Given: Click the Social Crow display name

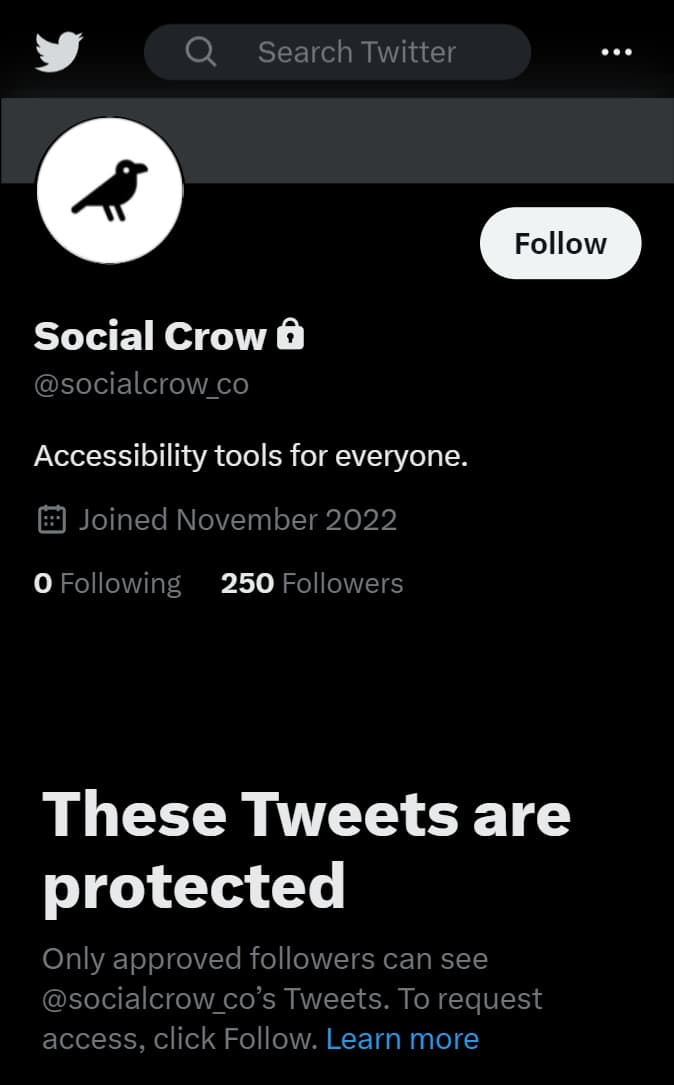Looking at the screenshot, I should pyautogui.click(x=150, y=335).
